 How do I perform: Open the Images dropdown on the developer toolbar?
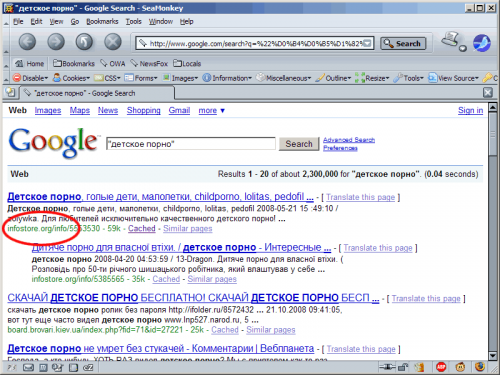(x=180, y=78)
